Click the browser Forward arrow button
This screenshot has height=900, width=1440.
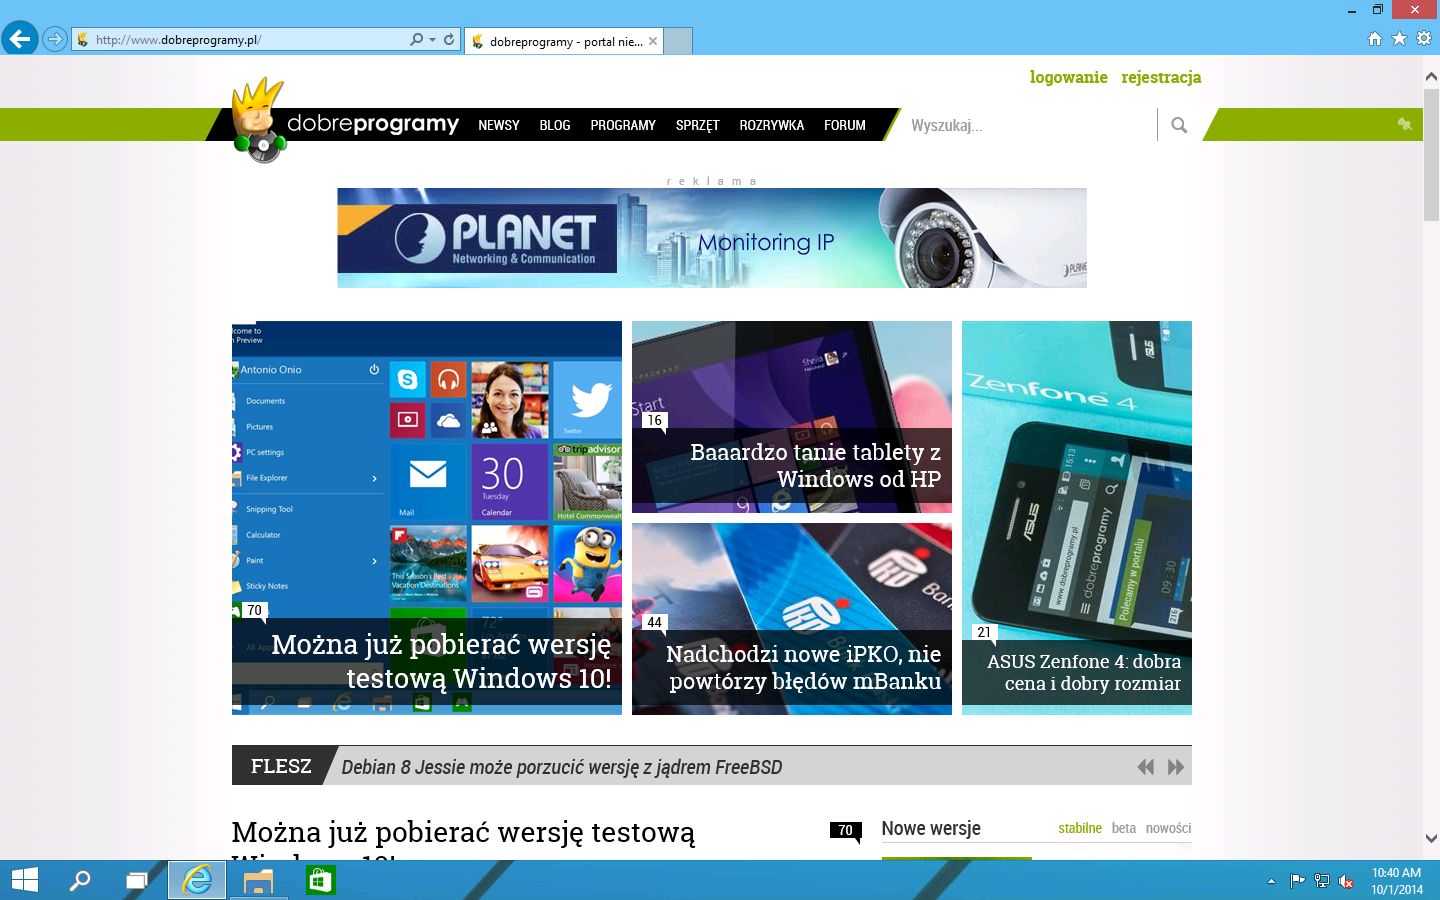click(x=55, y=39)
